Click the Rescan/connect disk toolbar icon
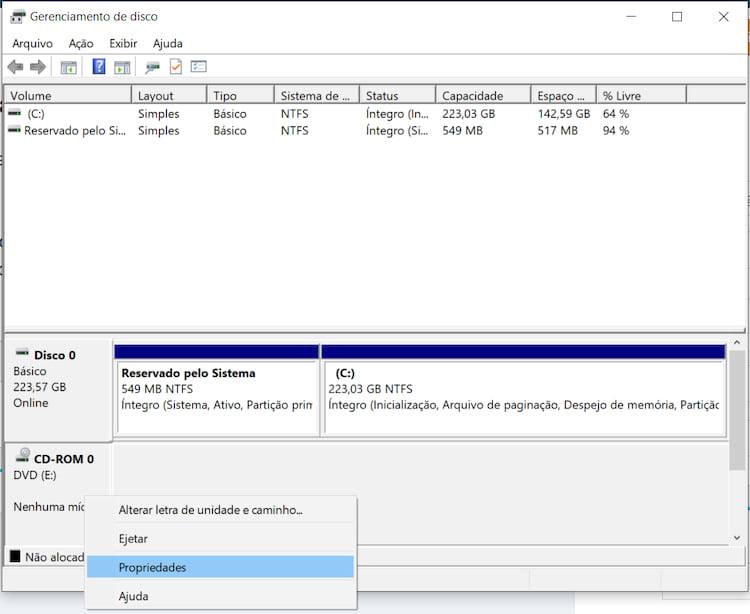The height and width of the screenshot is (614, 750). point(152,67)
